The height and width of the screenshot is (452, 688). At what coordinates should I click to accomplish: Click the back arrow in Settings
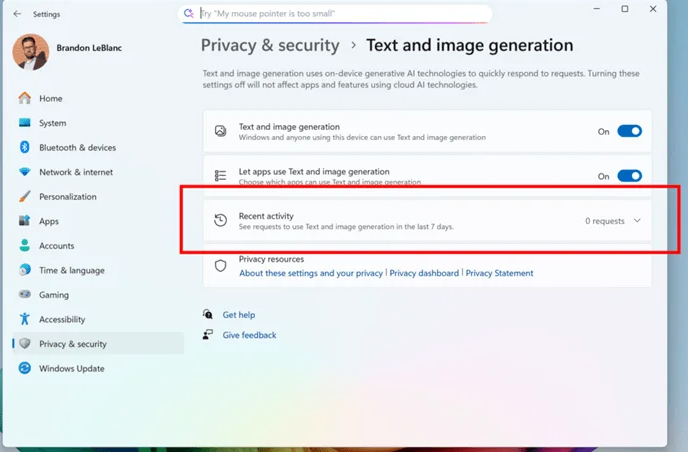click(17, 14)
